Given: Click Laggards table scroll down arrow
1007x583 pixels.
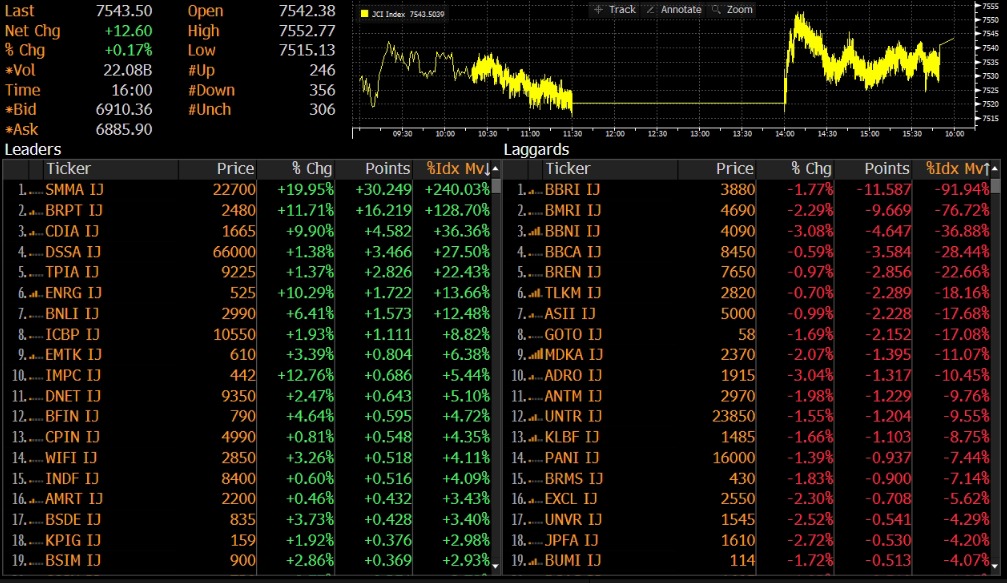Looking at the screenshot, I should click(x=995, y=566).
